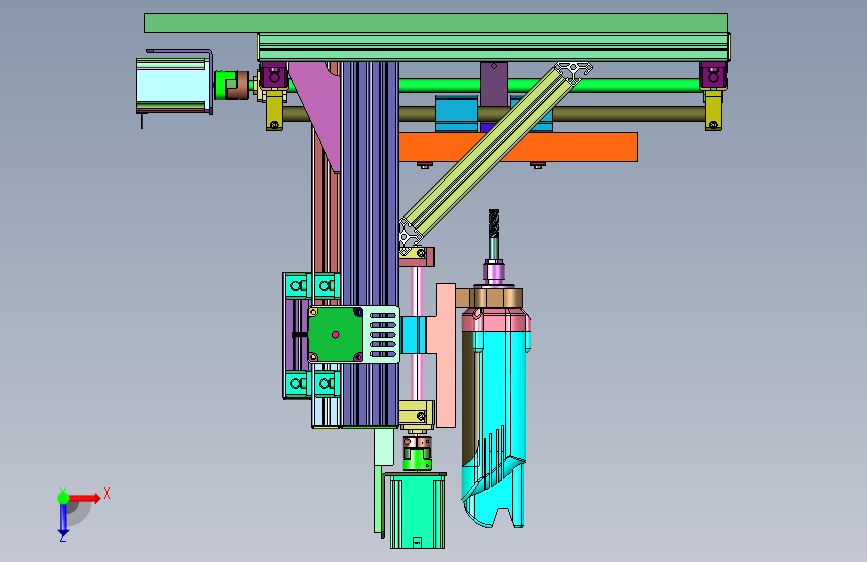Select the left purple bearing block under the beam
The image size is (867, 562).
pyautogui.click(x=273, y=75)
